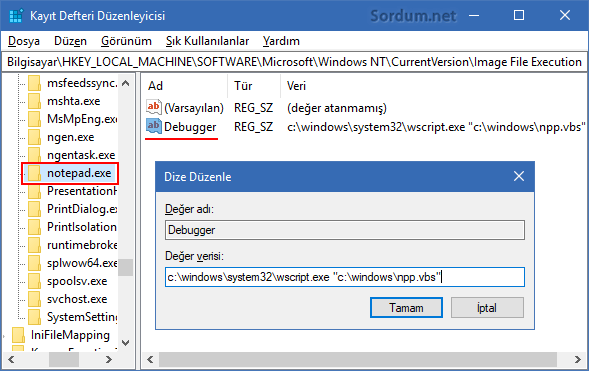Select the SystemSettings folder icon
This screenshot has height=371, width=589.
[x=34, y=317]
